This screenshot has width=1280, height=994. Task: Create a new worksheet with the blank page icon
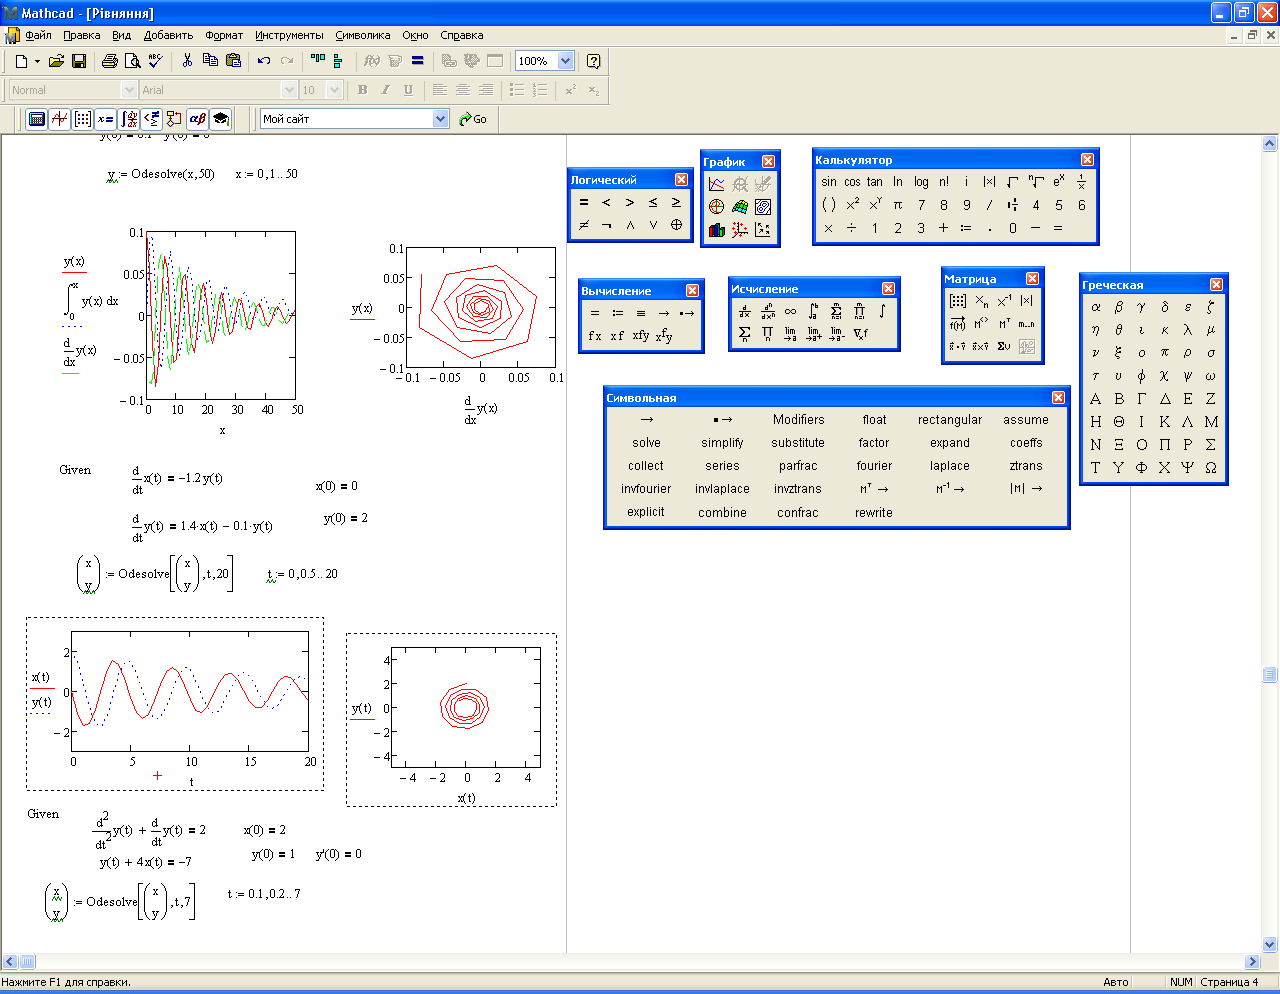20,61
